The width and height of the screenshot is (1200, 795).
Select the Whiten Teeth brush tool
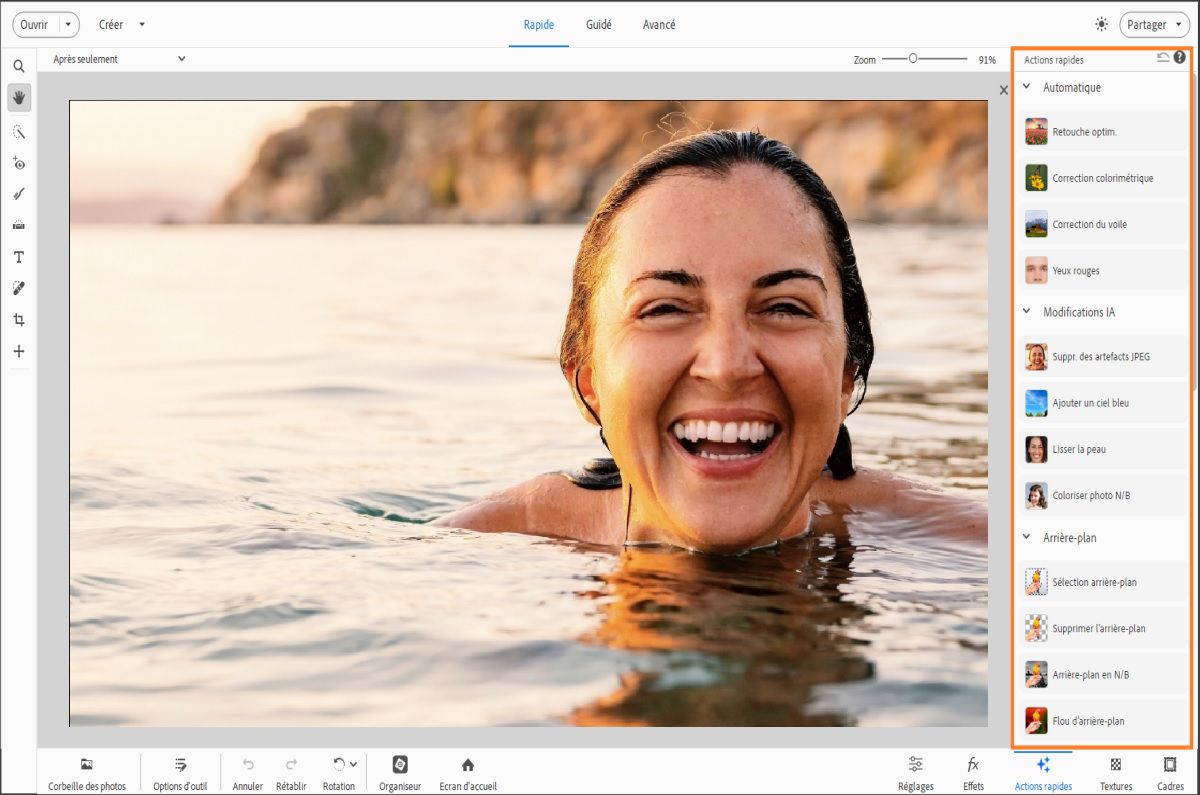[x=18, y=194]
